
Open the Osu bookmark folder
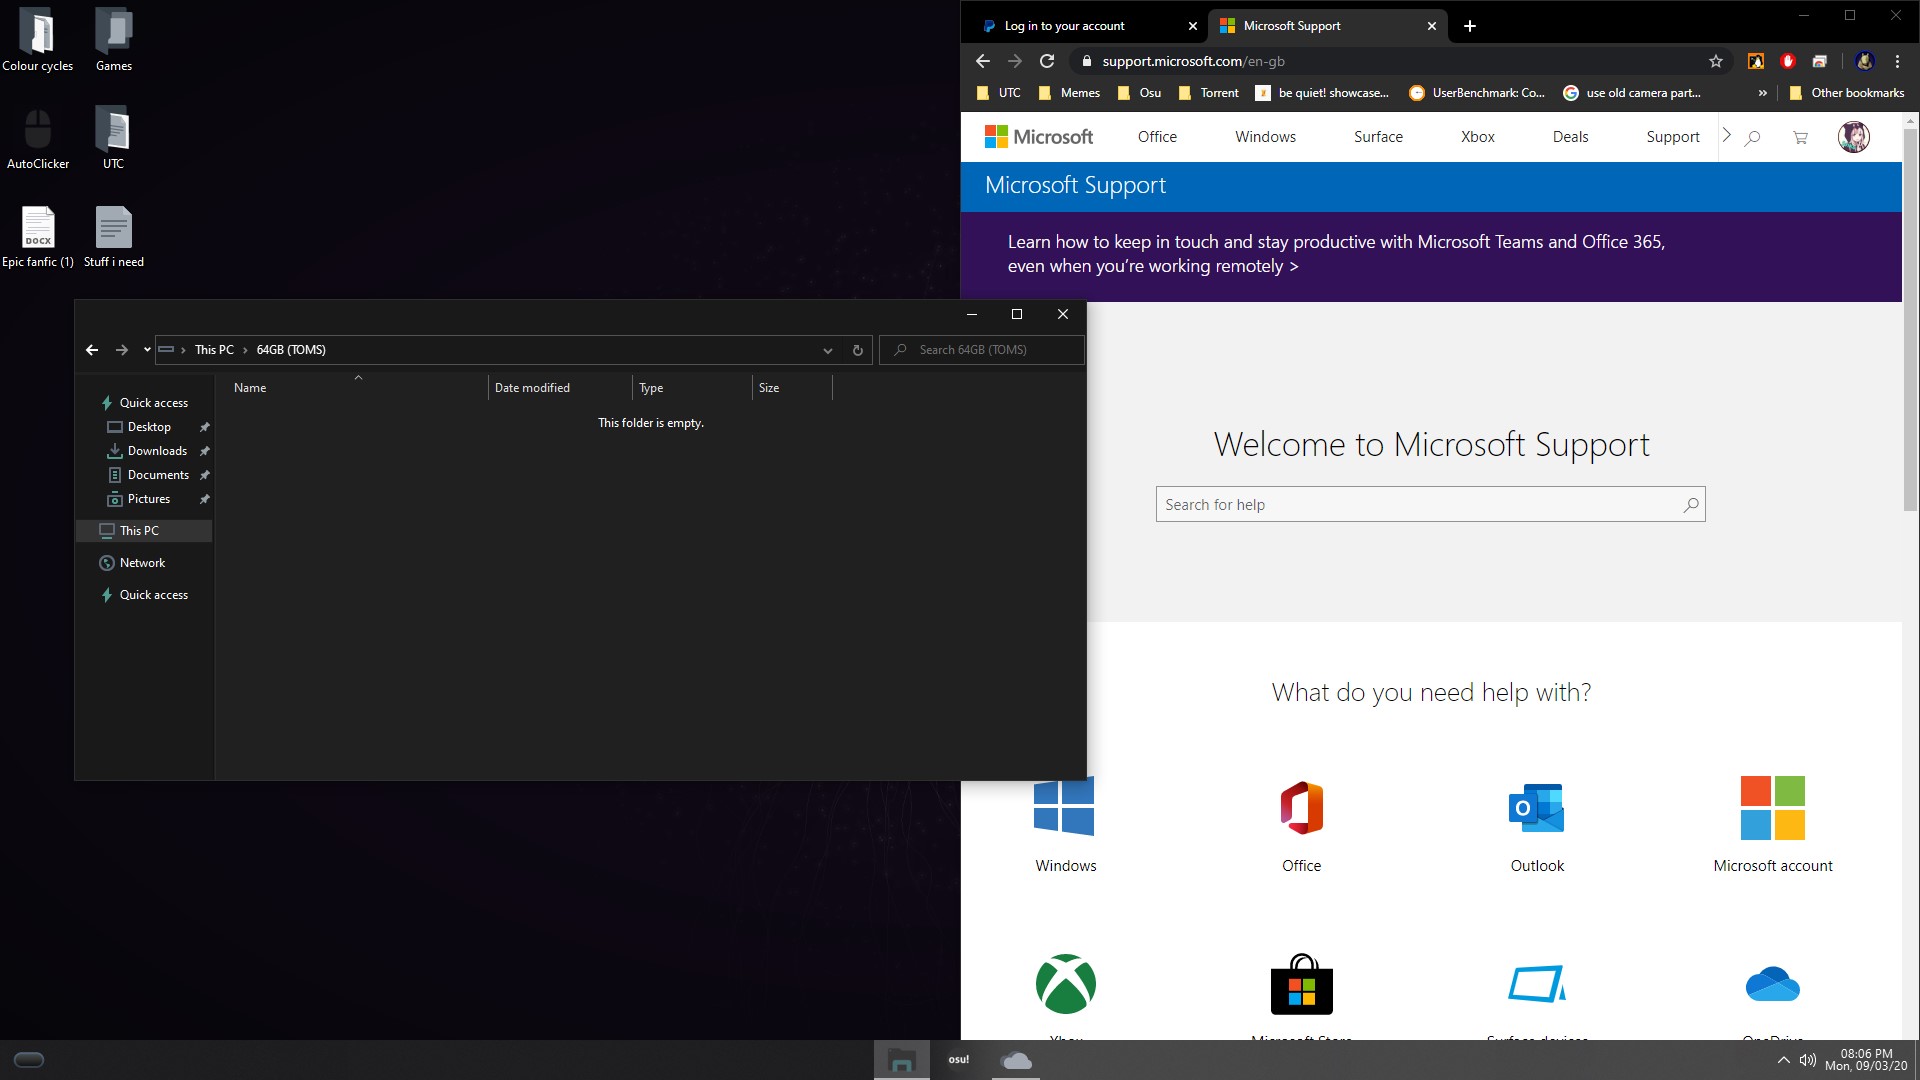[x=1139, y=93]
